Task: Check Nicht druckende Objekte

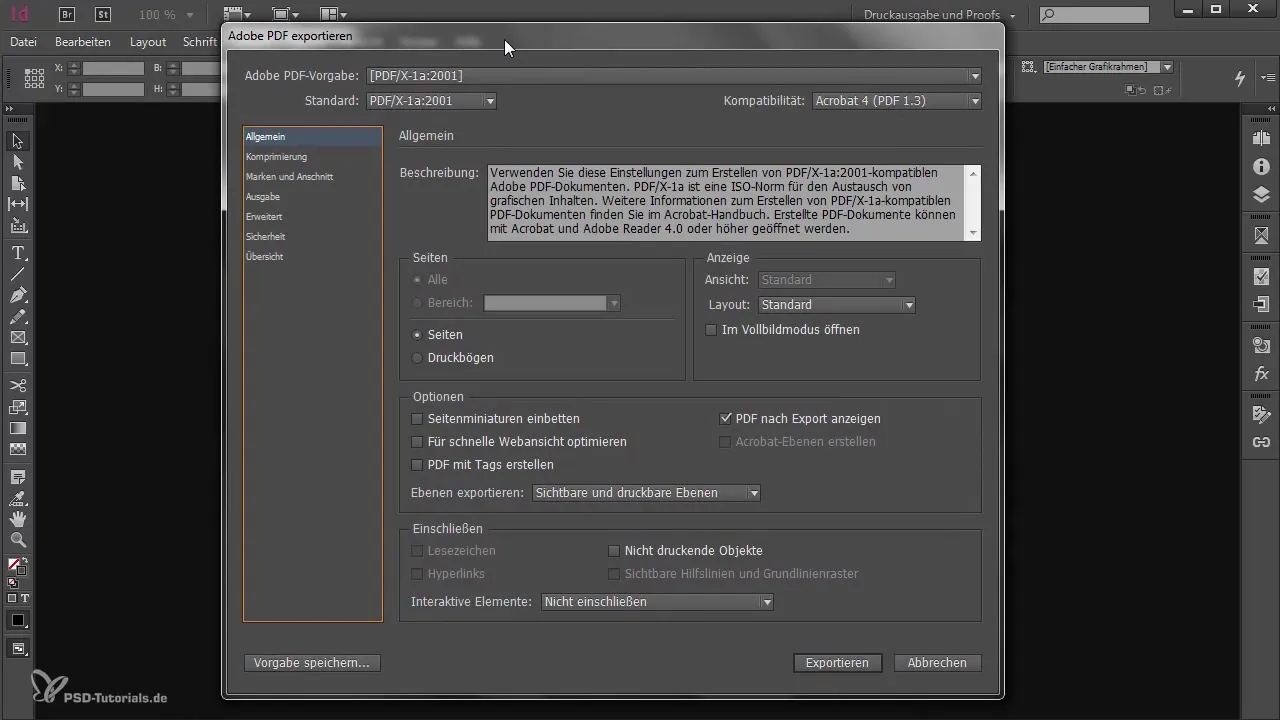Action: click(x=615, y=551)
